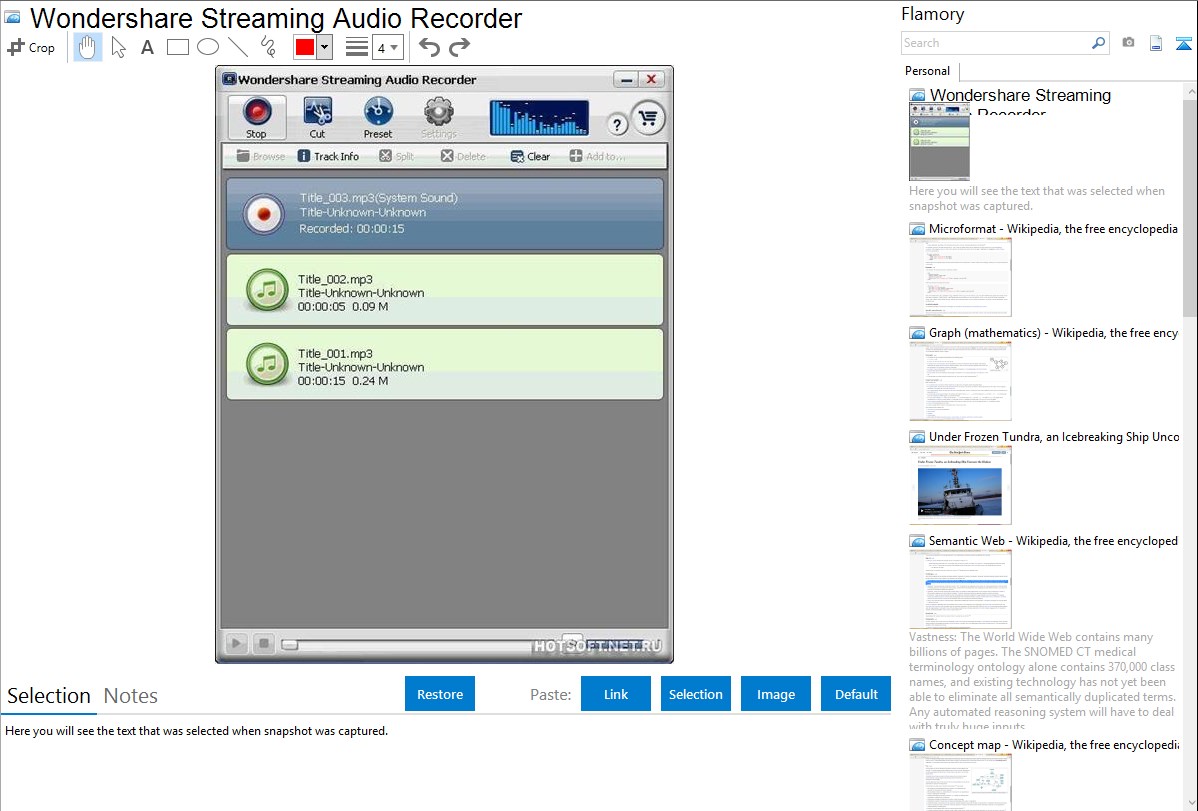The width and height of the screenshot is (1198, 811).
Task: Redo the last annotation
Action: (459, 47)
